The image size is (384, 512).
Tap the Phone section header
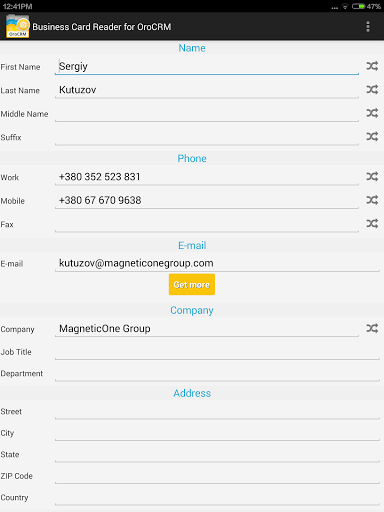coord(192,158)
